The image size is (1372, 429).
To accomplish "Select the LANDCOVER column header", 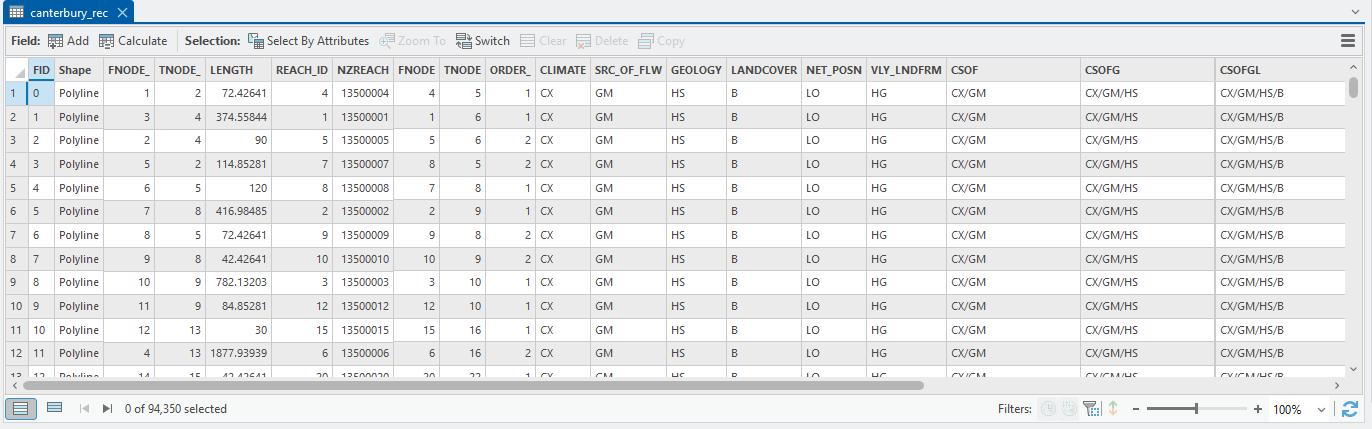I will coord(765,70).
